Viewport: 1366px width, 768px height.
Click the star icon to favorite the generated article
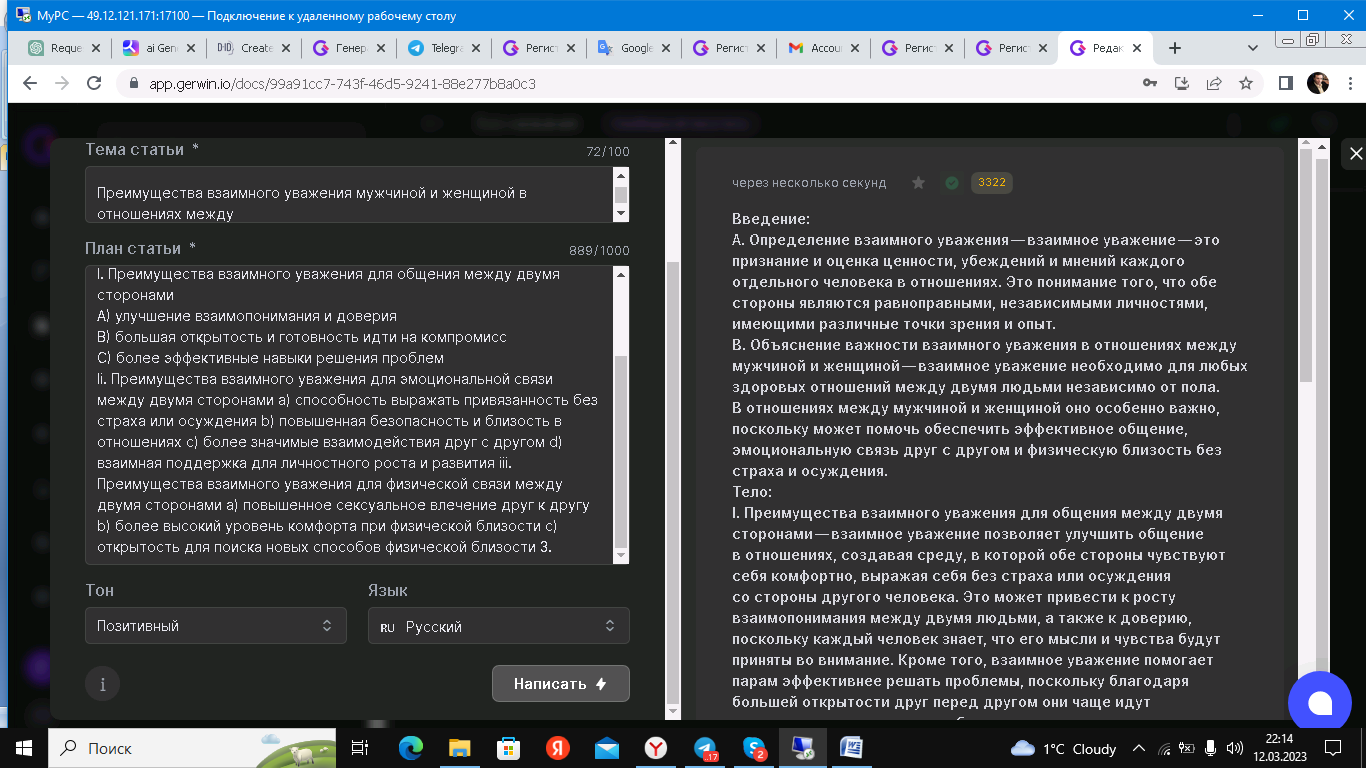tap(917, 182)
